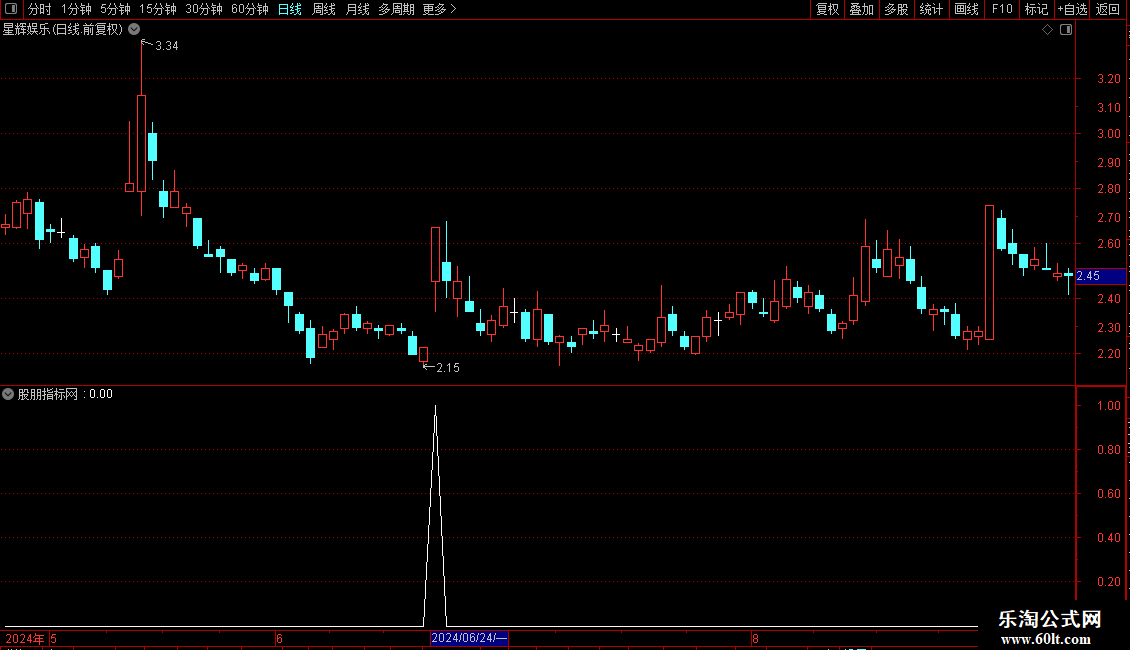Switch to 分时 intraday view

40,9
